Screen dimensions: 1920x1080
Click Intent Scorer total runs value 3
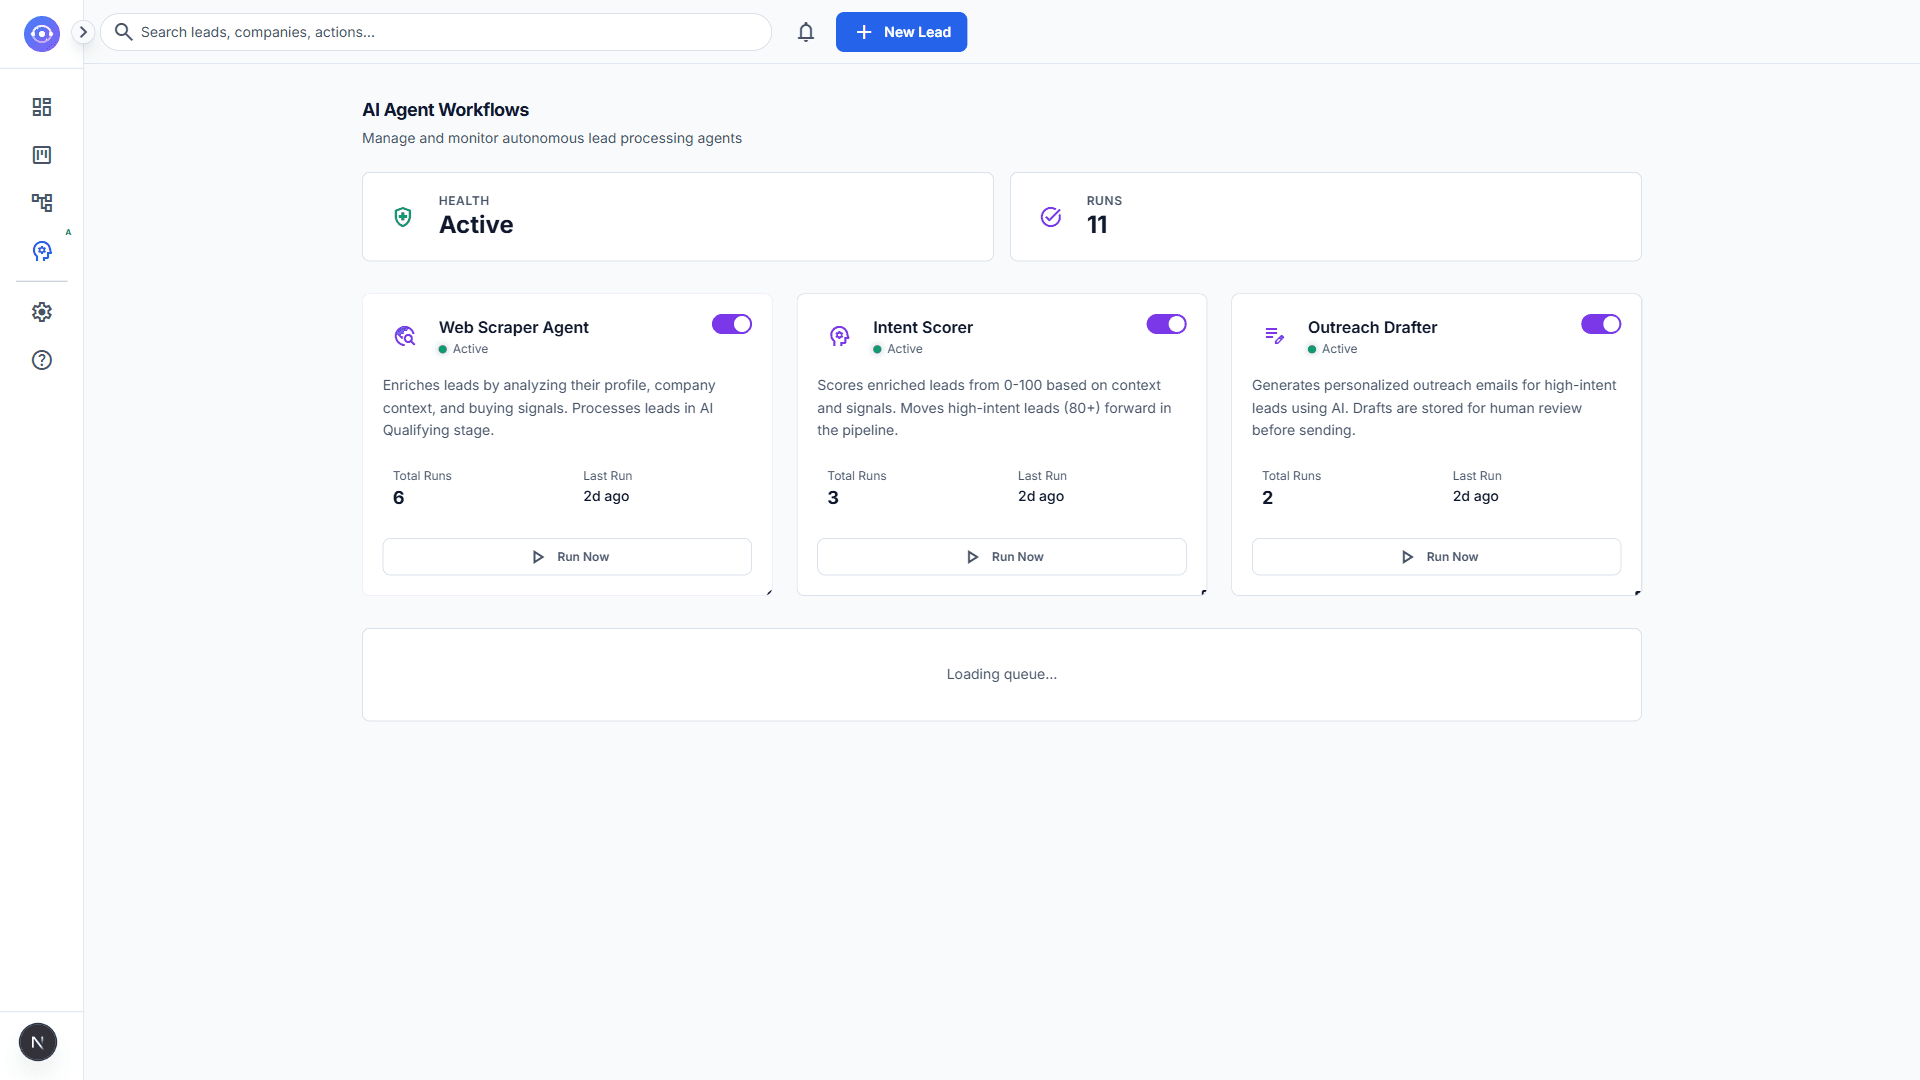click(x=833, y=498)
